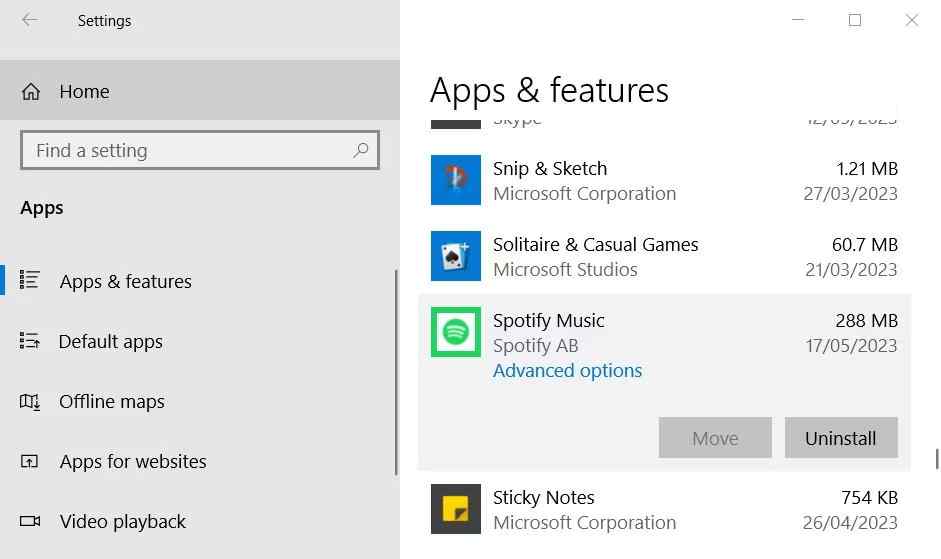Click the Snip & Sketch app icon
Viewport: 941px width, 559px height.
[x=456, y=180]
